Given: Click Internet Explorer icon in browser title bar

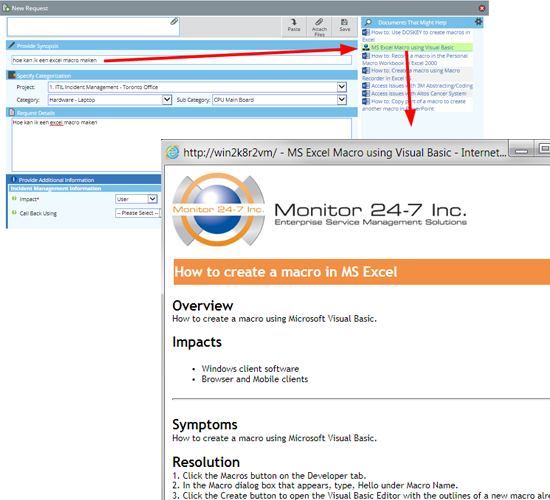Looking at the screenshot, I should click(x=173, y=152).
